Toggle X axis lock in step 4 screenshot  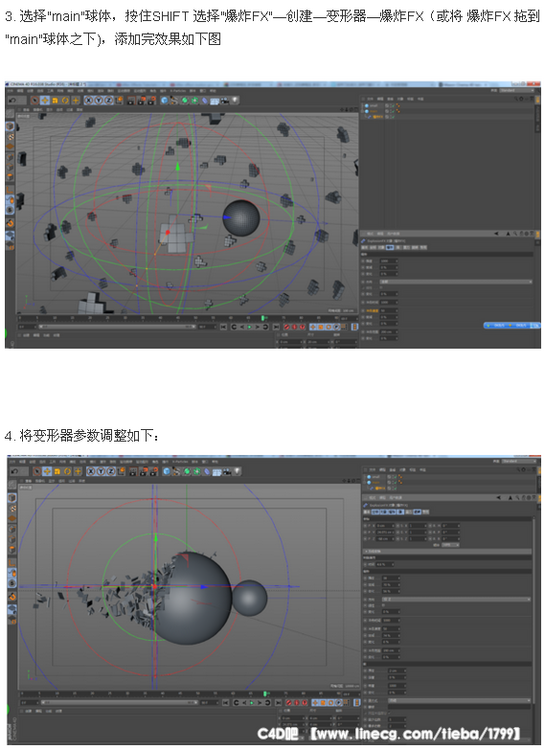pos(90,471)
